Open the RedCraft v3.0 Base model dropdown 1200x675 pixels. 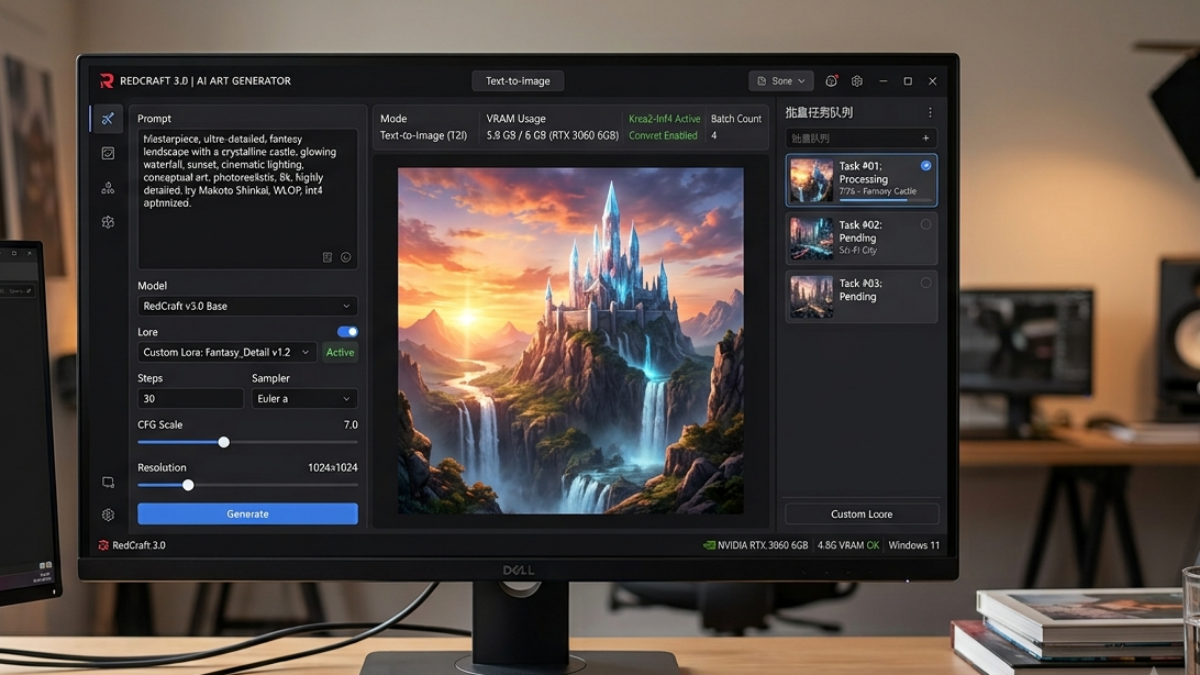click(x=247, y=306)
